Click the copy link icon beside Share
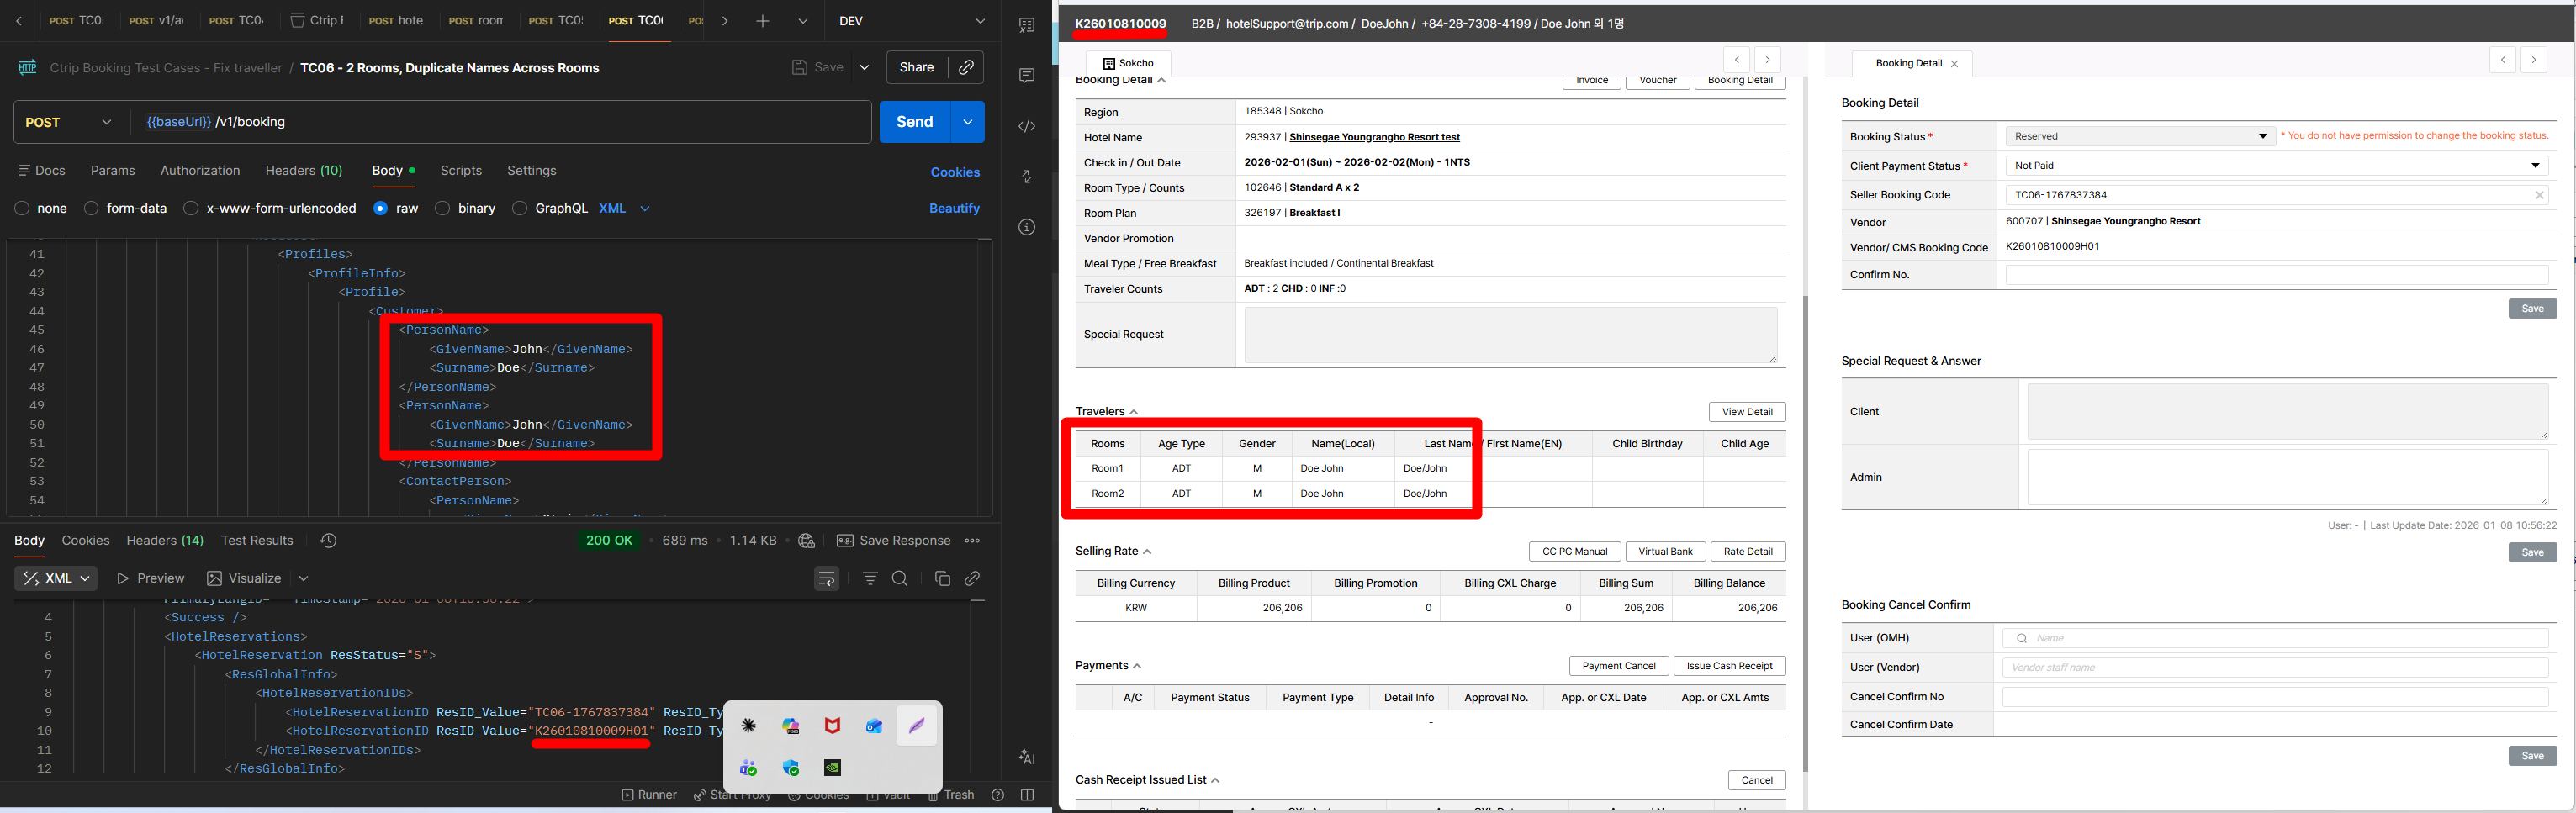 tap(966, 67)
